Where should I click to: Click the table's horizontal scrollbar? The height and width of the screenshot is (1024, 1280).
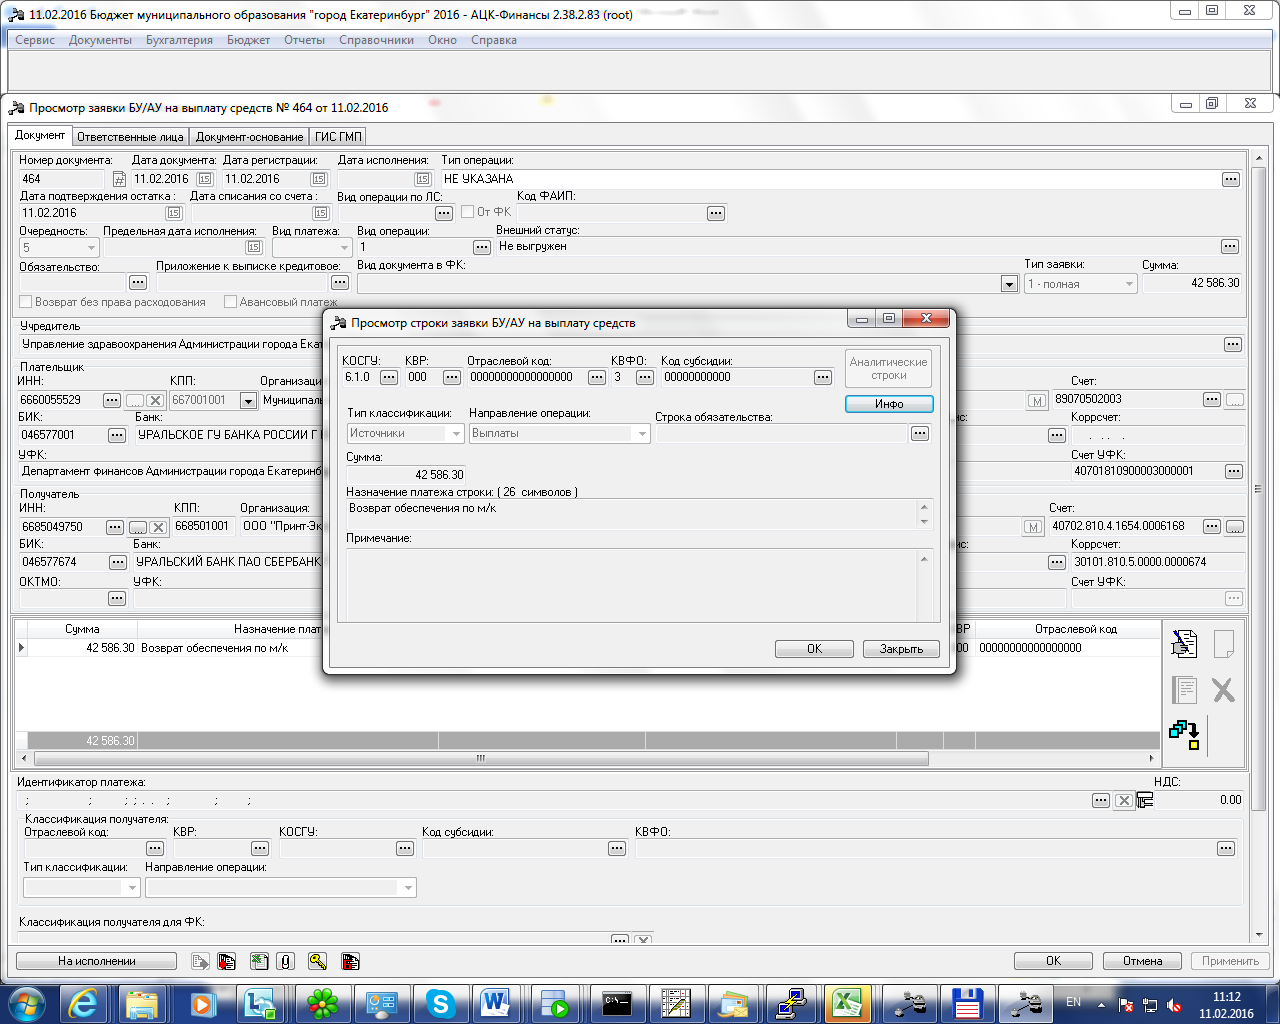coord(480,758)
